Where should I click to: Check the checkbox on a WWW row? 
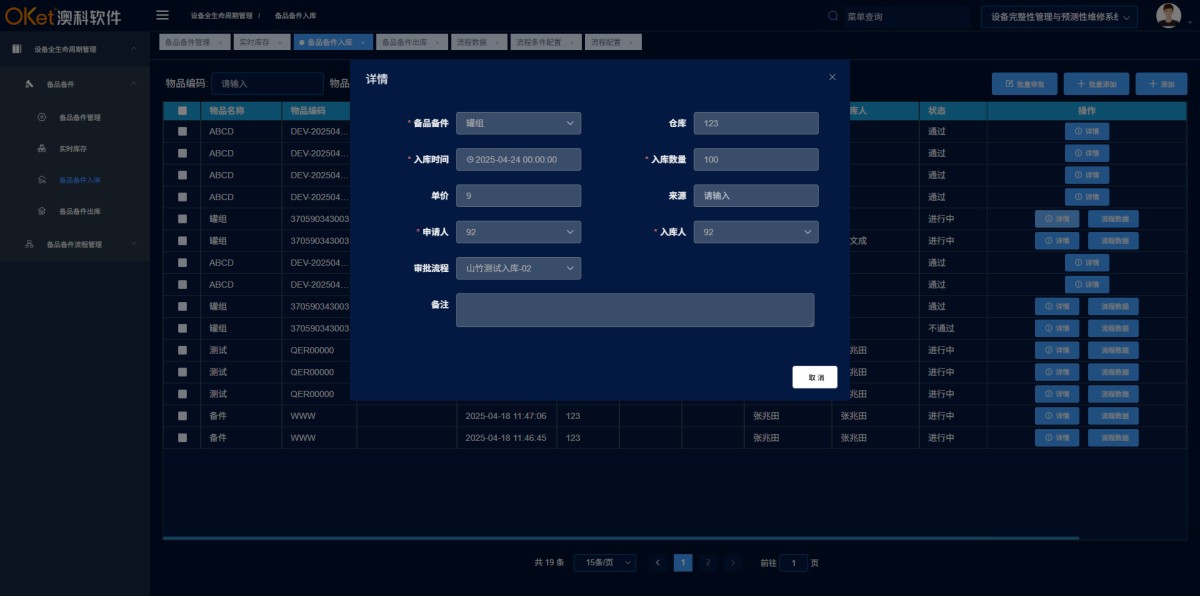181,415
